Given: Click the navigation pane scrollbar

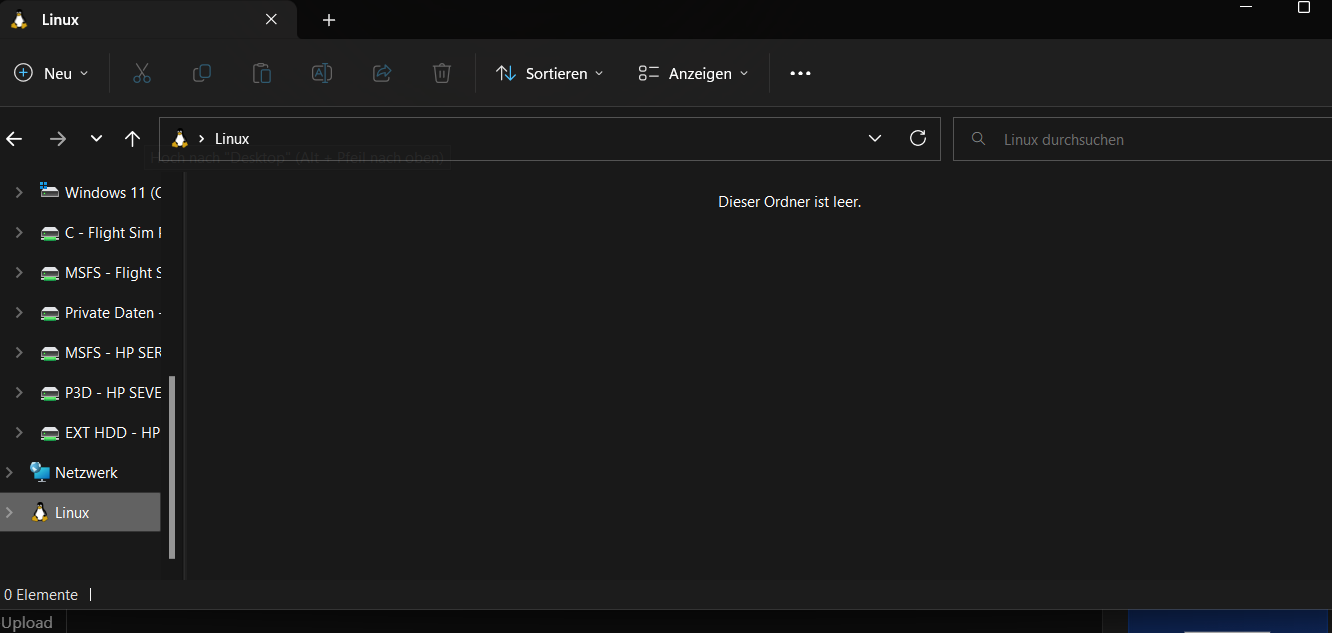Looking at the screenshot, I should (x=172, y=466).
